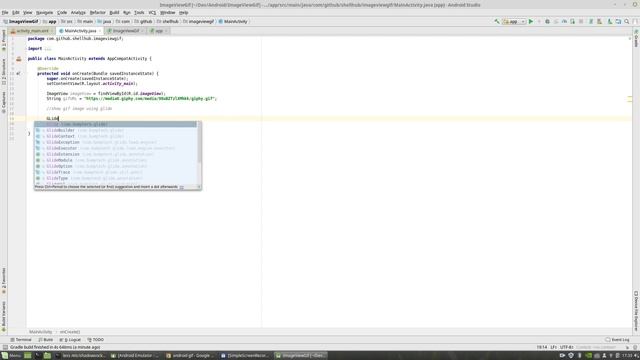
Task: Open the VCS menu
Action: tap(152, 13)
